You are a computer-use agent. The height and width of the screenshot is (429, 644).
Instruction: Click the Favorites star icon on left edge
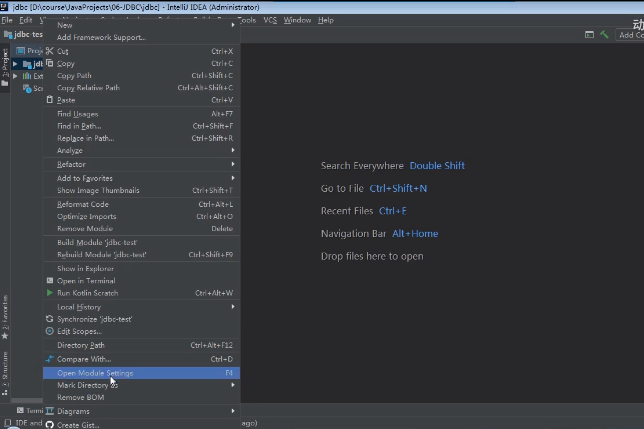(x=5, y=336)
